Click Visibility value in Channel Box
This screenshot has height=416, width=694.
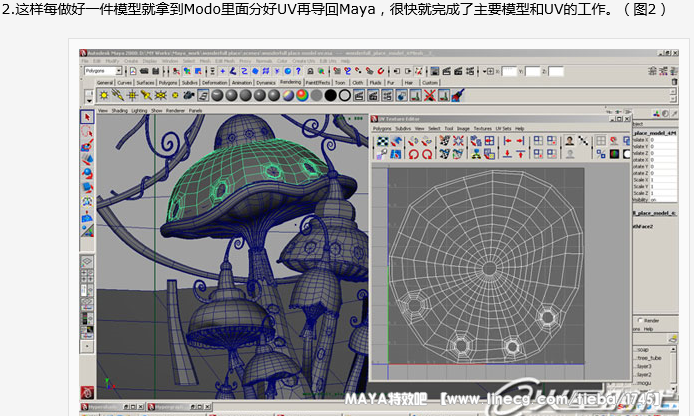click(663, 200)
